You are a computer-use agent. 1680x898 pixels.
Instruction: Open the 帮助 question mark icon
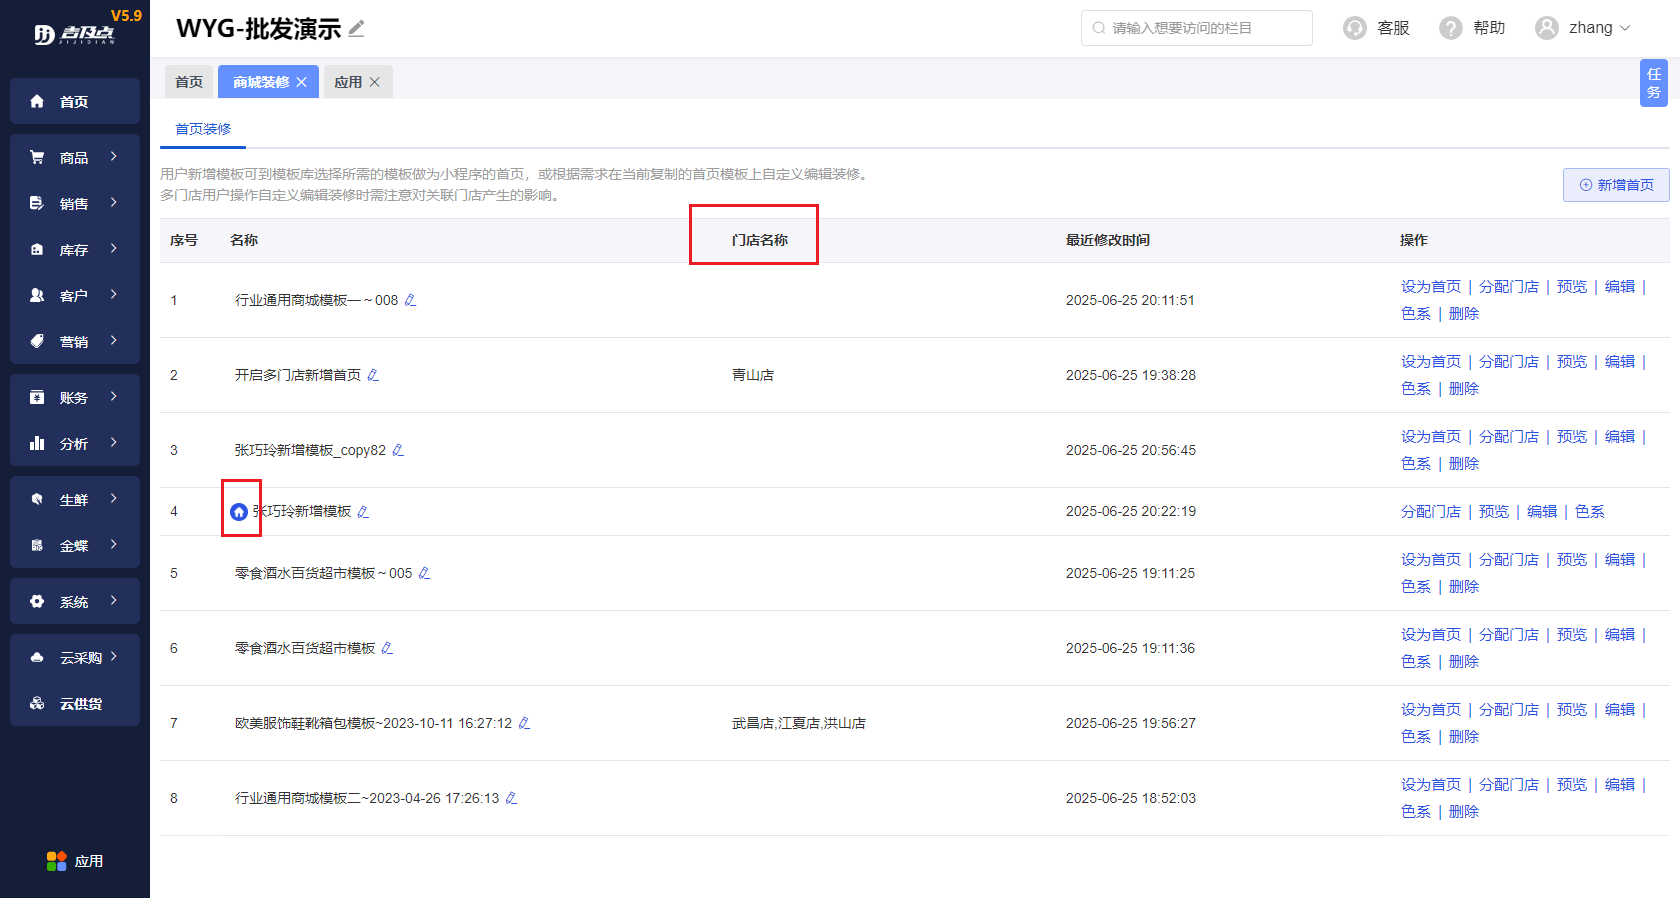(x=1450, y=28)
